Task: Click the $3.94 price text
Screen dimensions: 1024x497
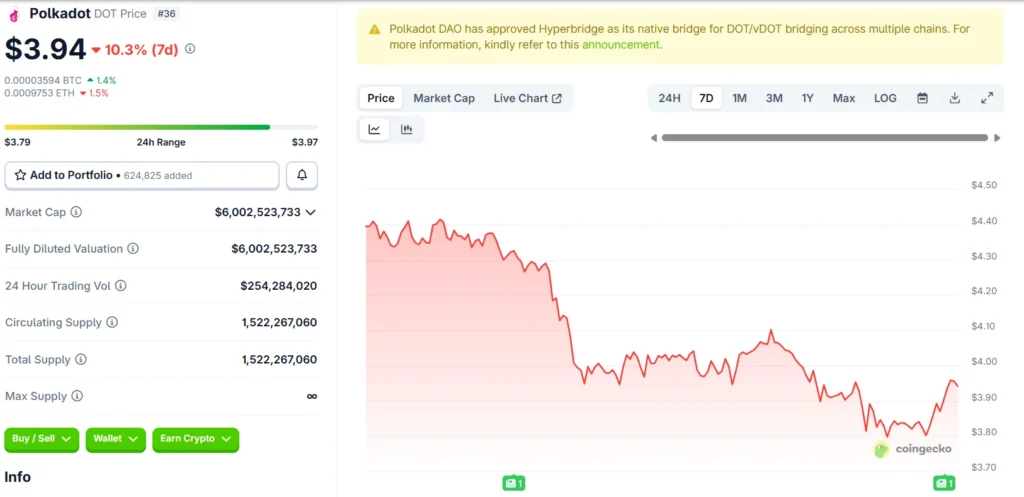Action: (45, 49)
